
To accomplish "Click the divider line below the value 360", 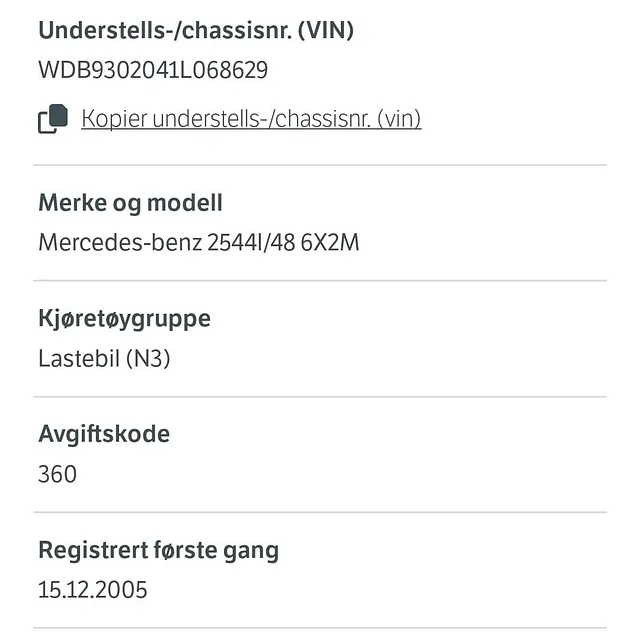I will 320,513.
